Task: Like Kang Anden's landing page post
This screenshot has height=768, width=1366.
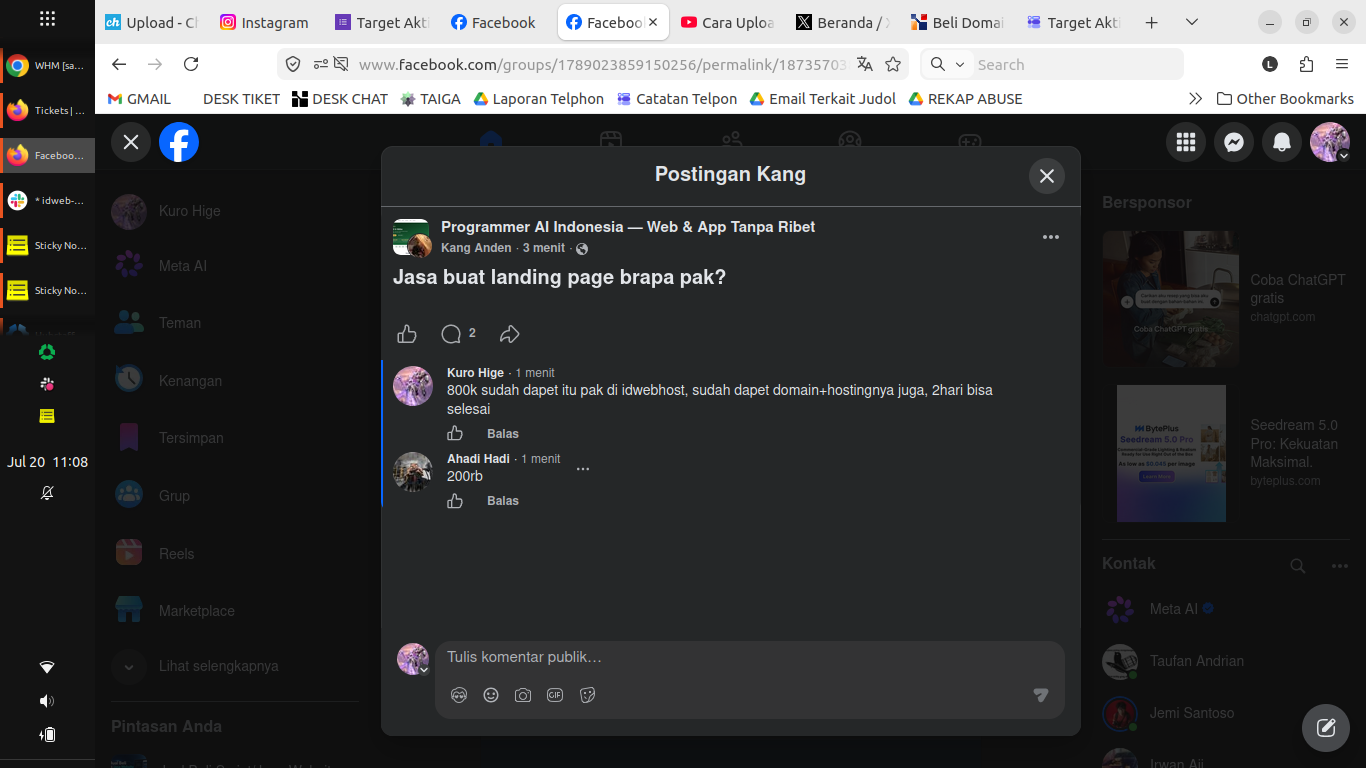Action: click(406, 334)
